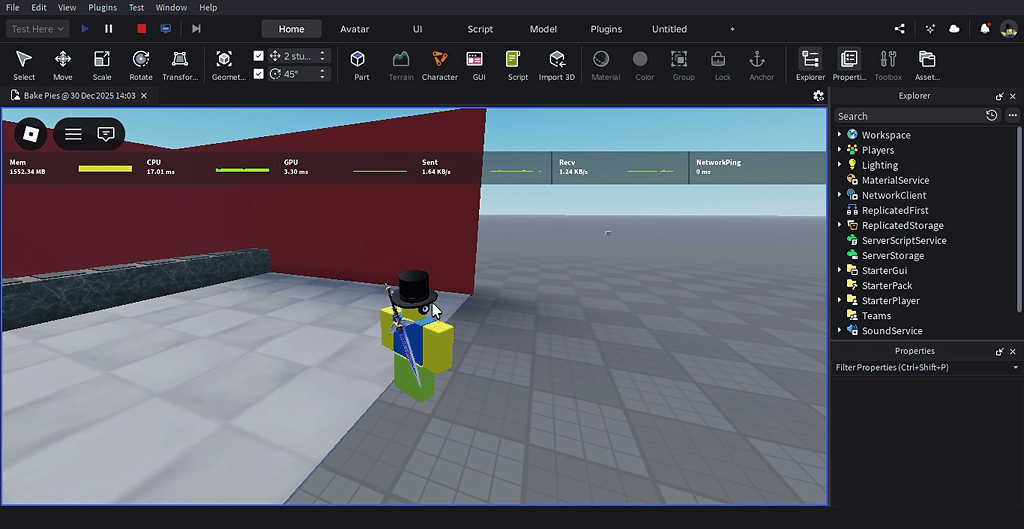Expand the StarterPlayer node
1024x529 pixels.
[x=839, y=300]
